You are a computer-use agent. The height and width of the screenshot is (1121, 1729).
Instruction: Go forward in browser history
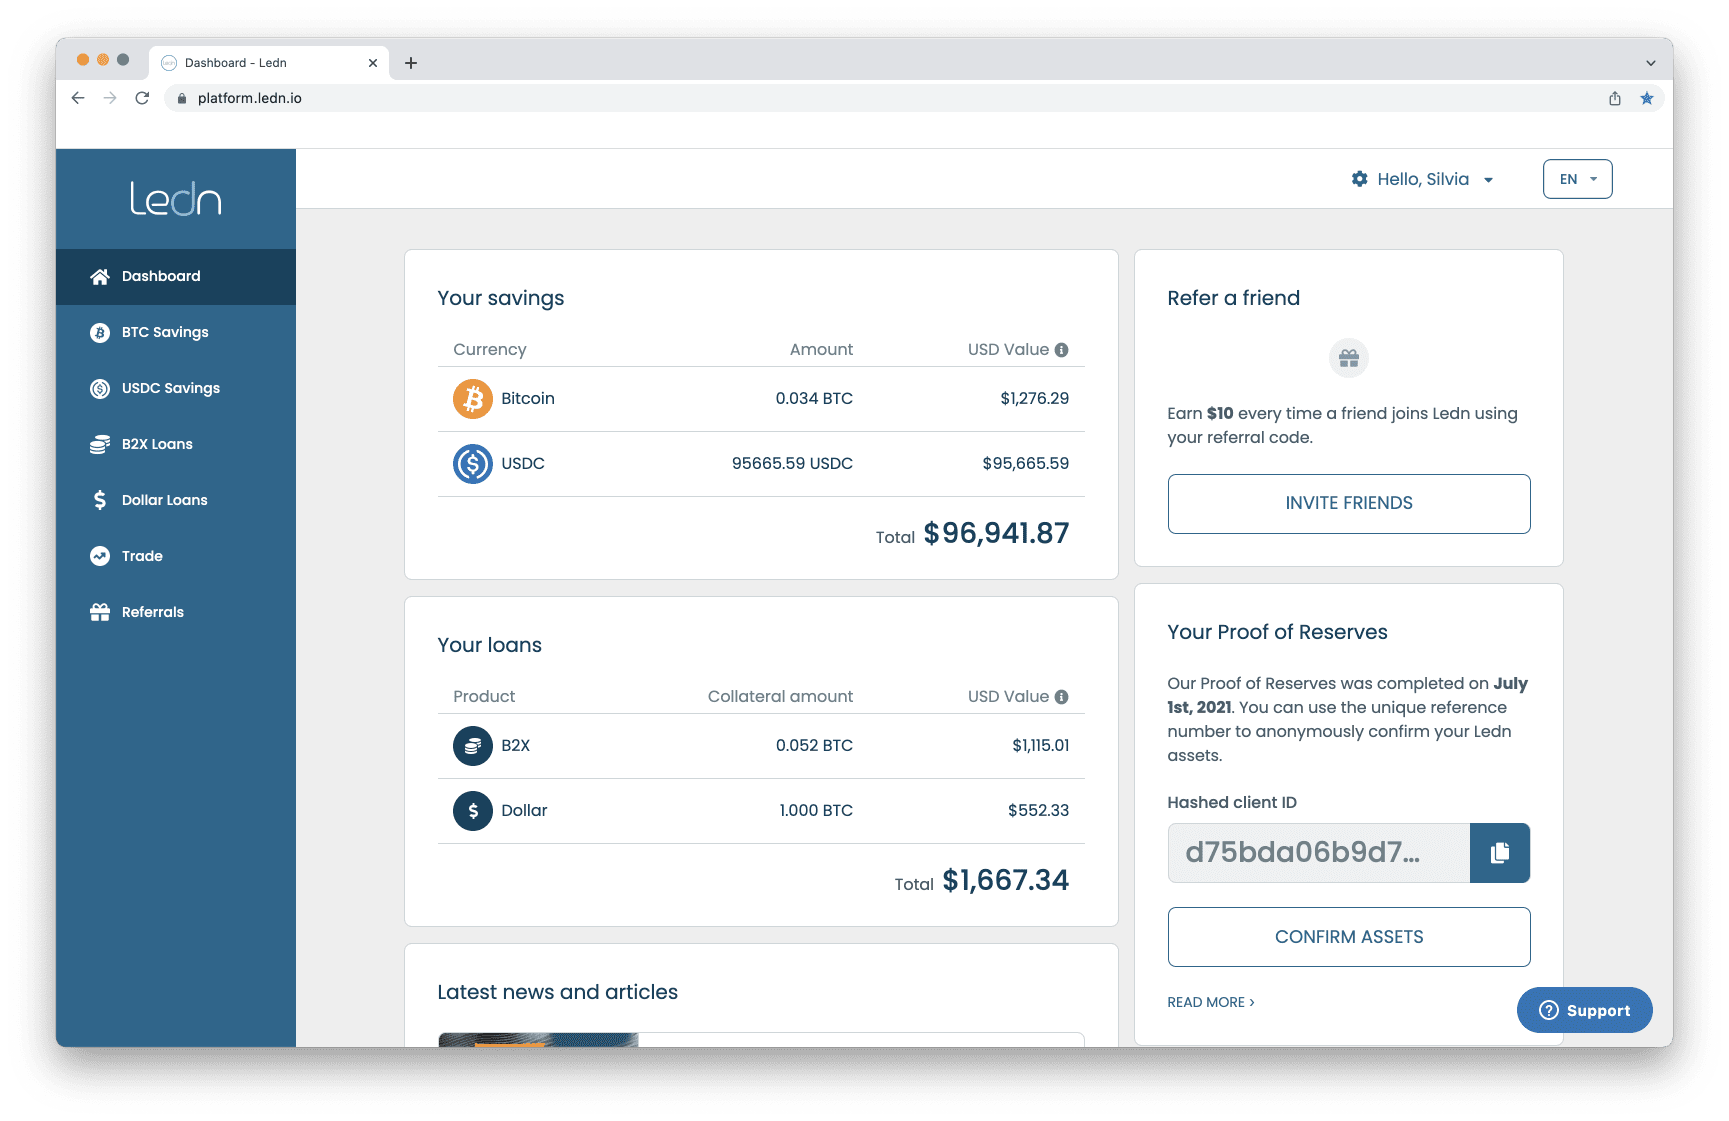coord(110,98)
